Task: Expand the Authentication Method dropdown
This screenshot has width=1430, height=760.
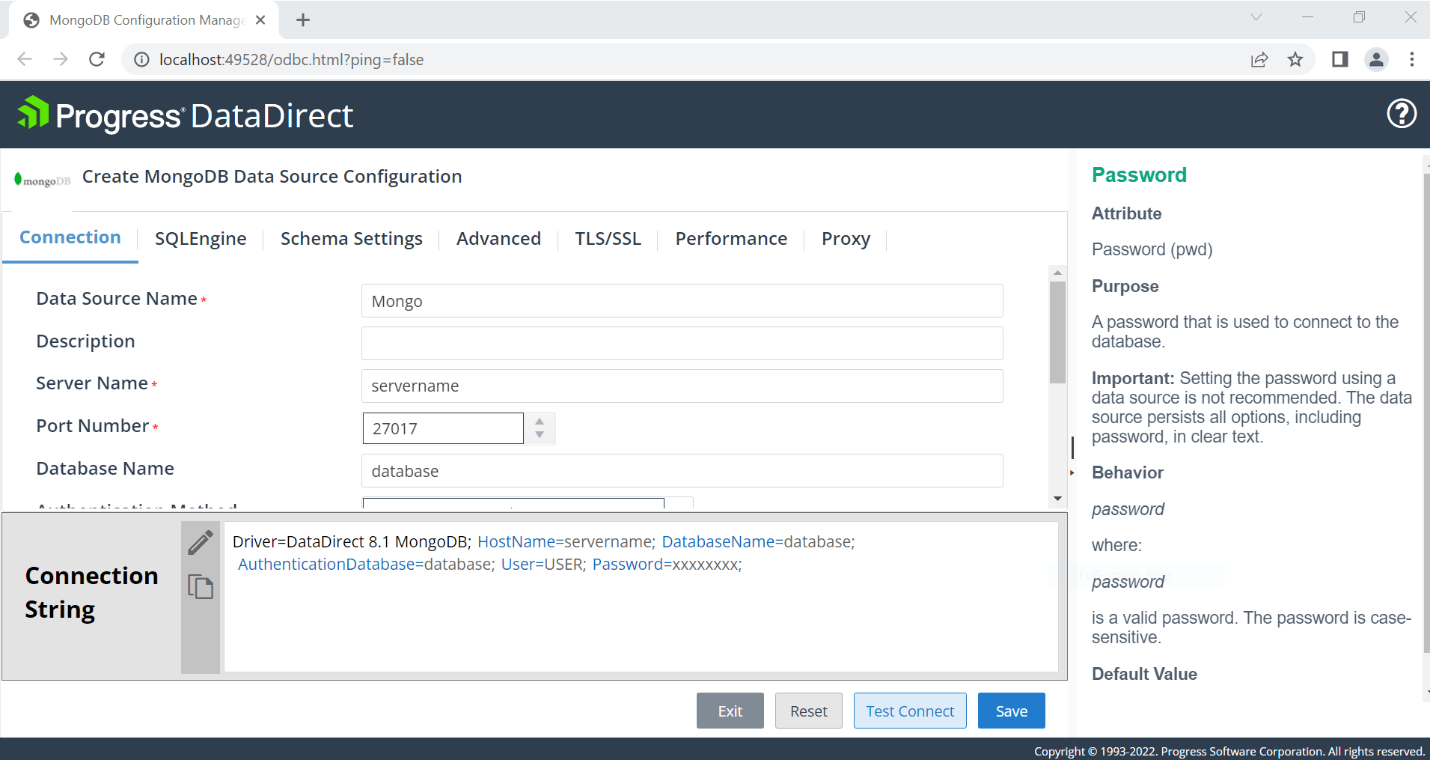Action: 680,504
